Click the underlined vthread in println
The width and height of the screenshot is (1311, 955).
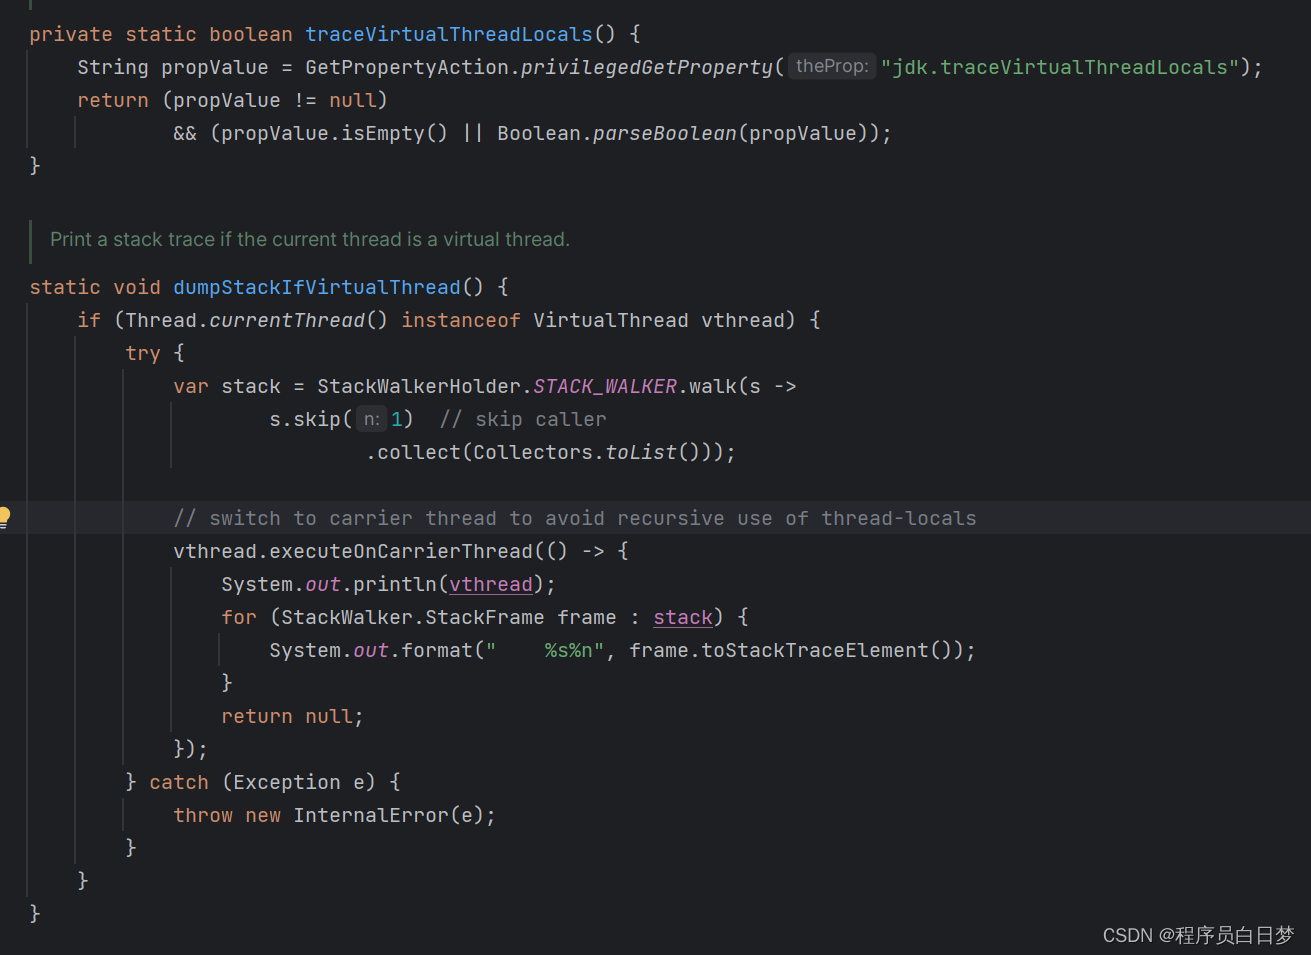[x=491, y=584]
